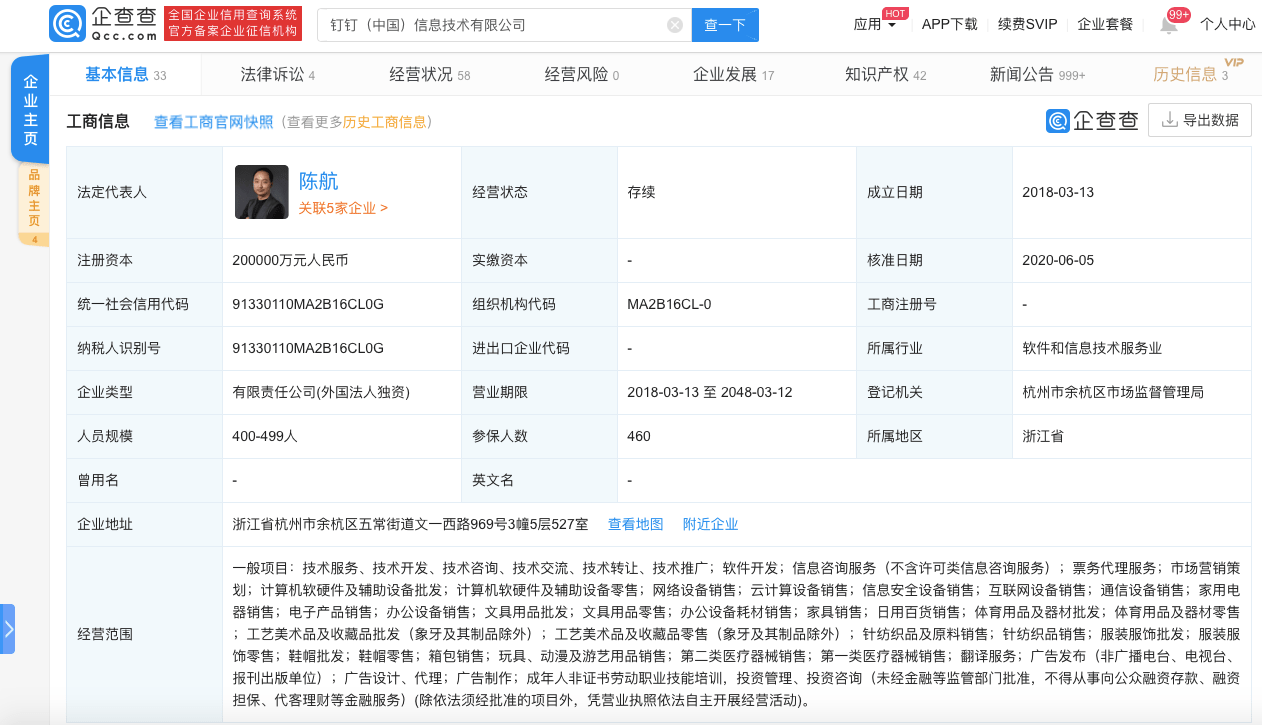Open the 应用 dropdown menu
This screenshot has height=725, width=1262.
[875, 25]
